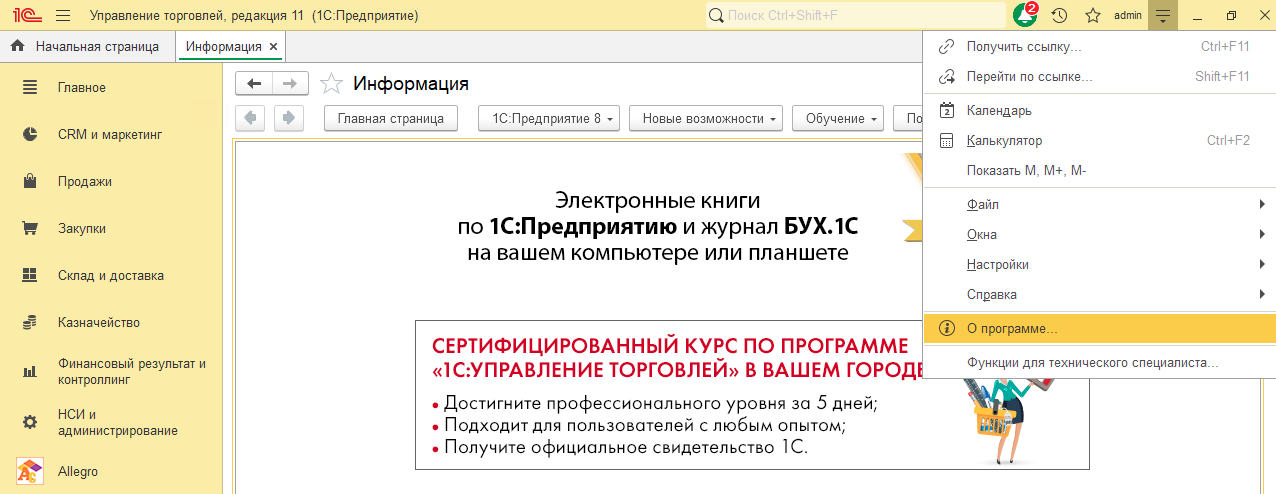This screenshot has width=1276, height=494.
Task: Open Продажи section
Action: click(111, 181)
